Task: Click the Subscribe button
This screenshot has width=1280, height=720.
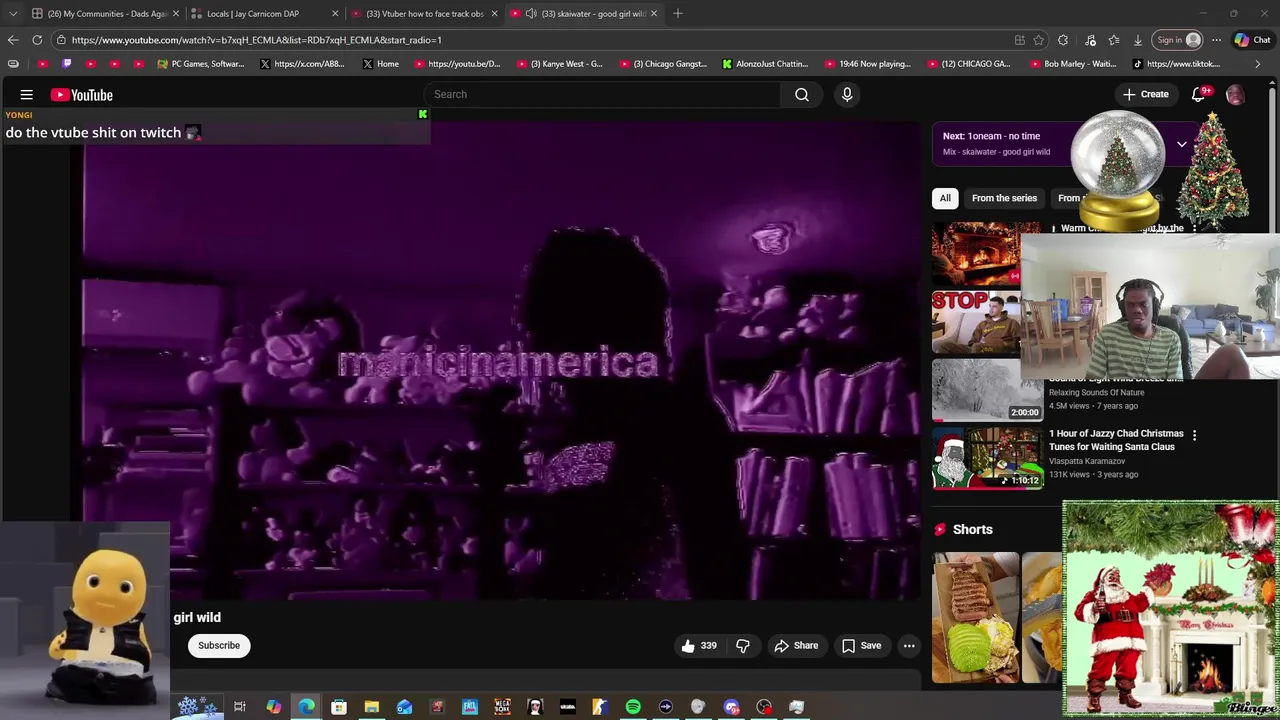Action: pyautogui.click(x=219, y=646)
